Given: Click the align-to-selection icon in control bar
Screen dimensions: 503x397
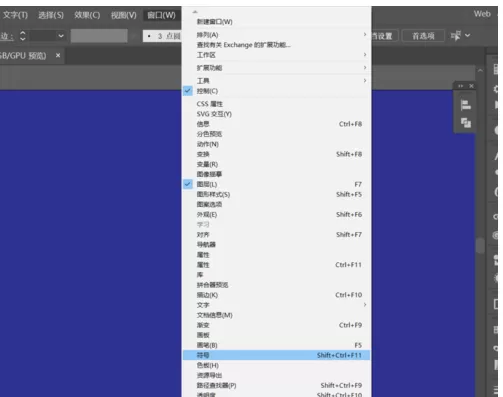Looking at the screenshot, I should 455,35.
